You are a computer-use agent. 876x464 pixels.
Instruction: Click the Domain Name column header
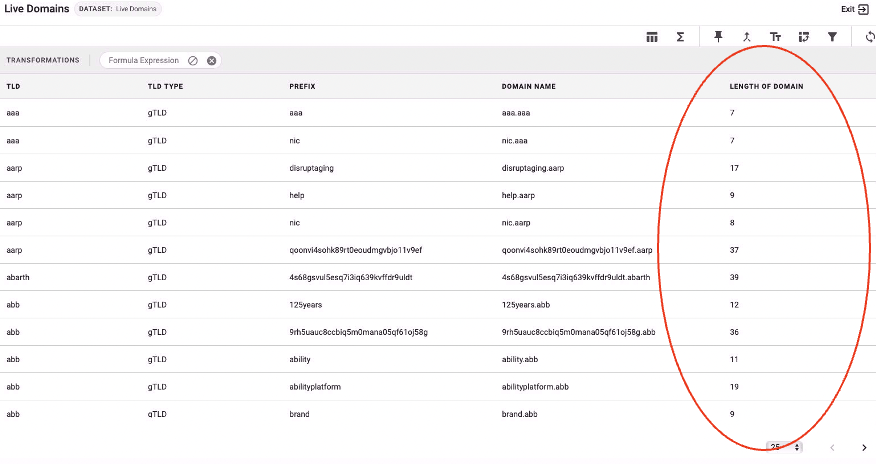coord(529,86)
